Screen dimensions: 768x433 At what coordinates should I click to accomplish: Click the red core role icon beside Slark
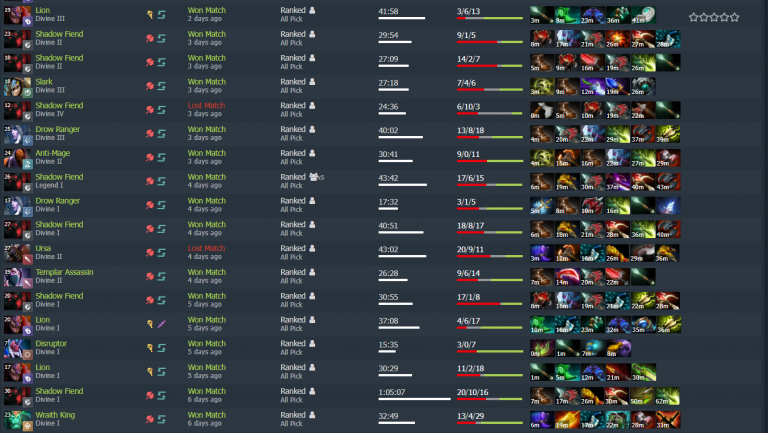(150, 86)
